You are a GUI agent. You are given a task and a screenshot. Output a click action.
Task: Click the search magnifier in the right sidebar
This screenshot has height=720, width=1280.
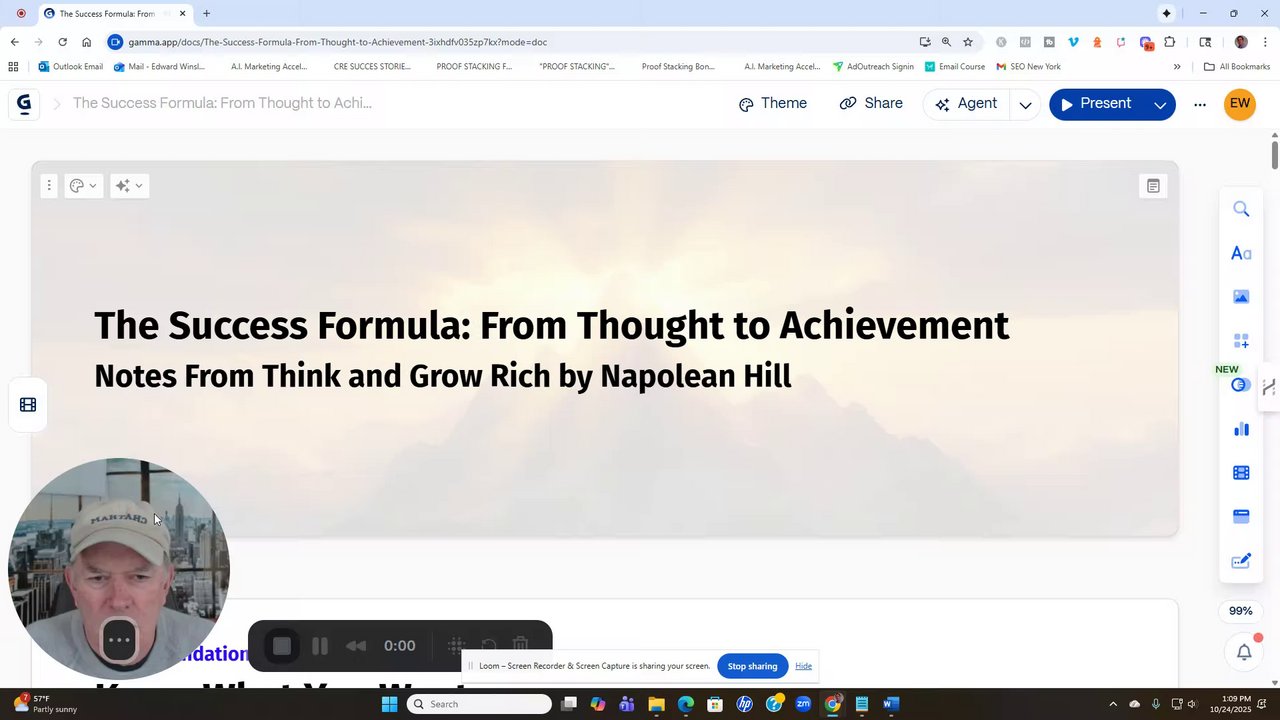[x=1241, y=209]
